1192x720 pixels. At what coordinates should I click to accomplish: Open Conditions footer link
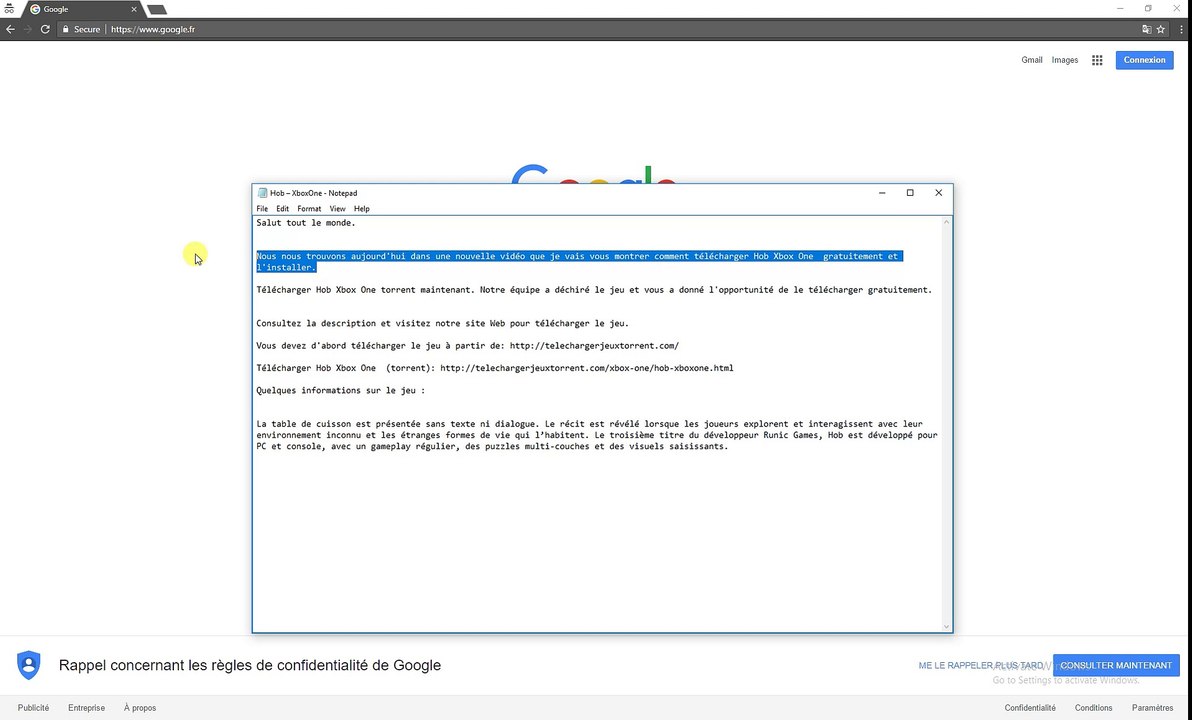pos(1093,708)
